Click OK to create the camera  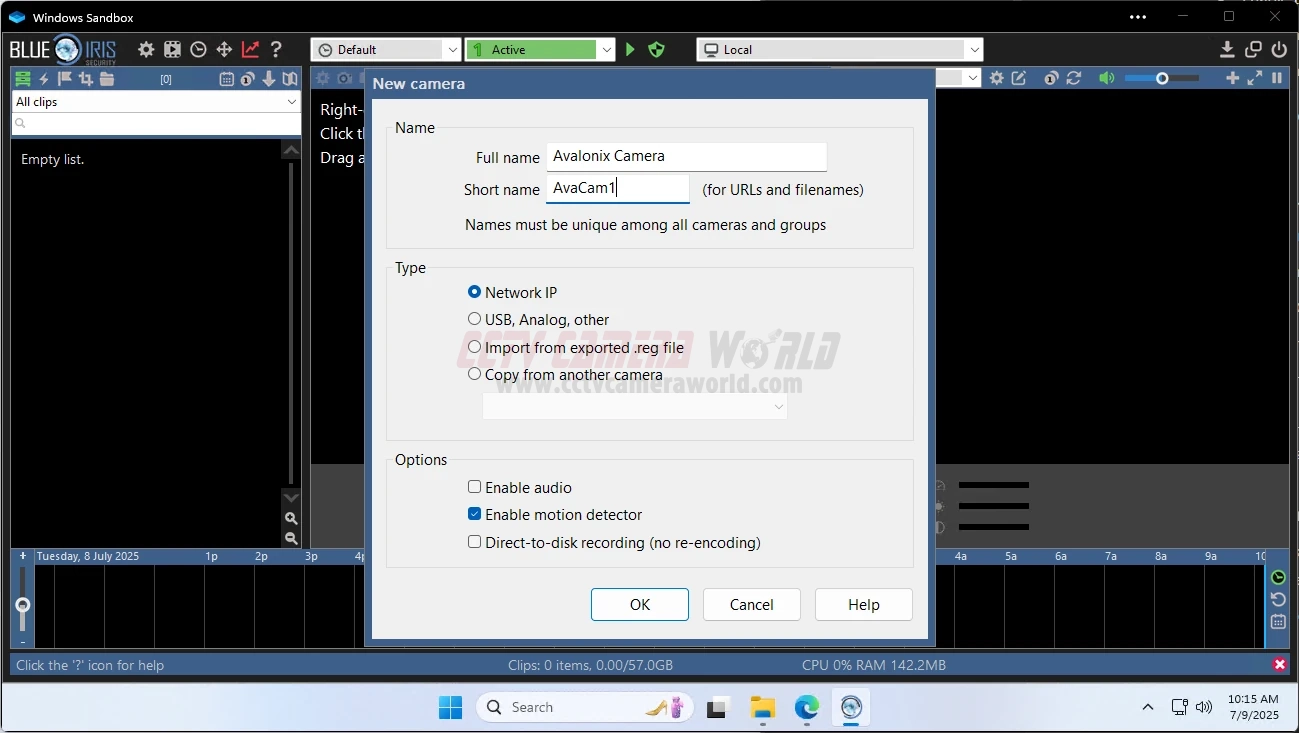[639, 604]
